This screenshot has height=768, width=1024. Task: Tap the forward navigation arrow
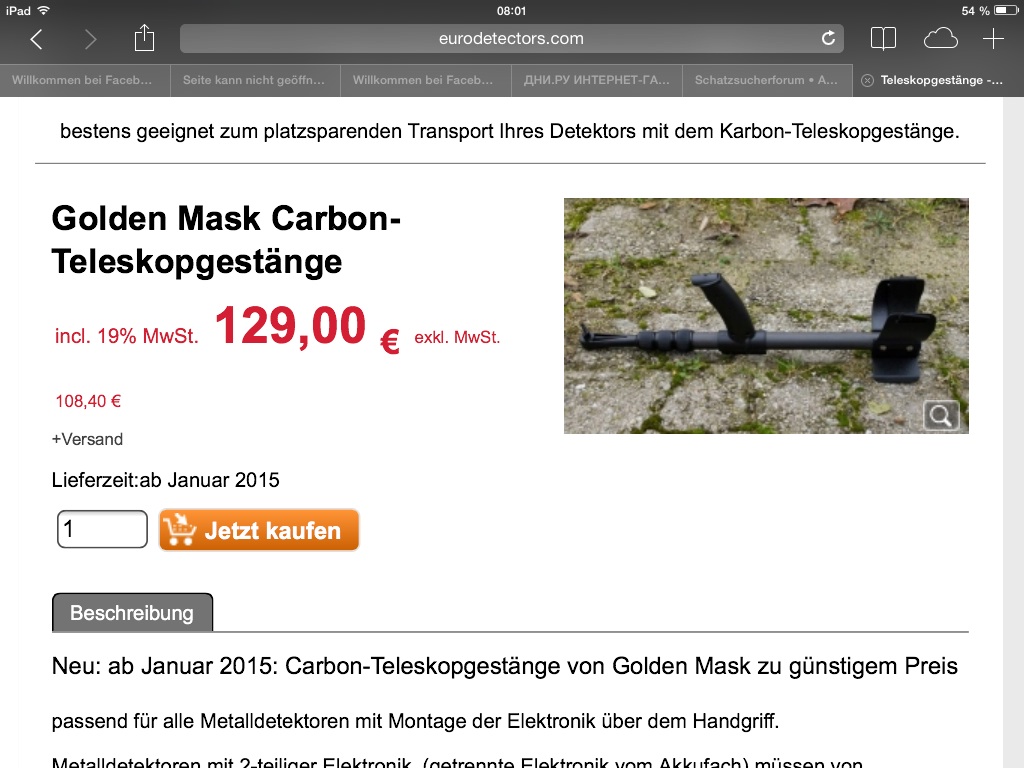click(x=90, y=39)
